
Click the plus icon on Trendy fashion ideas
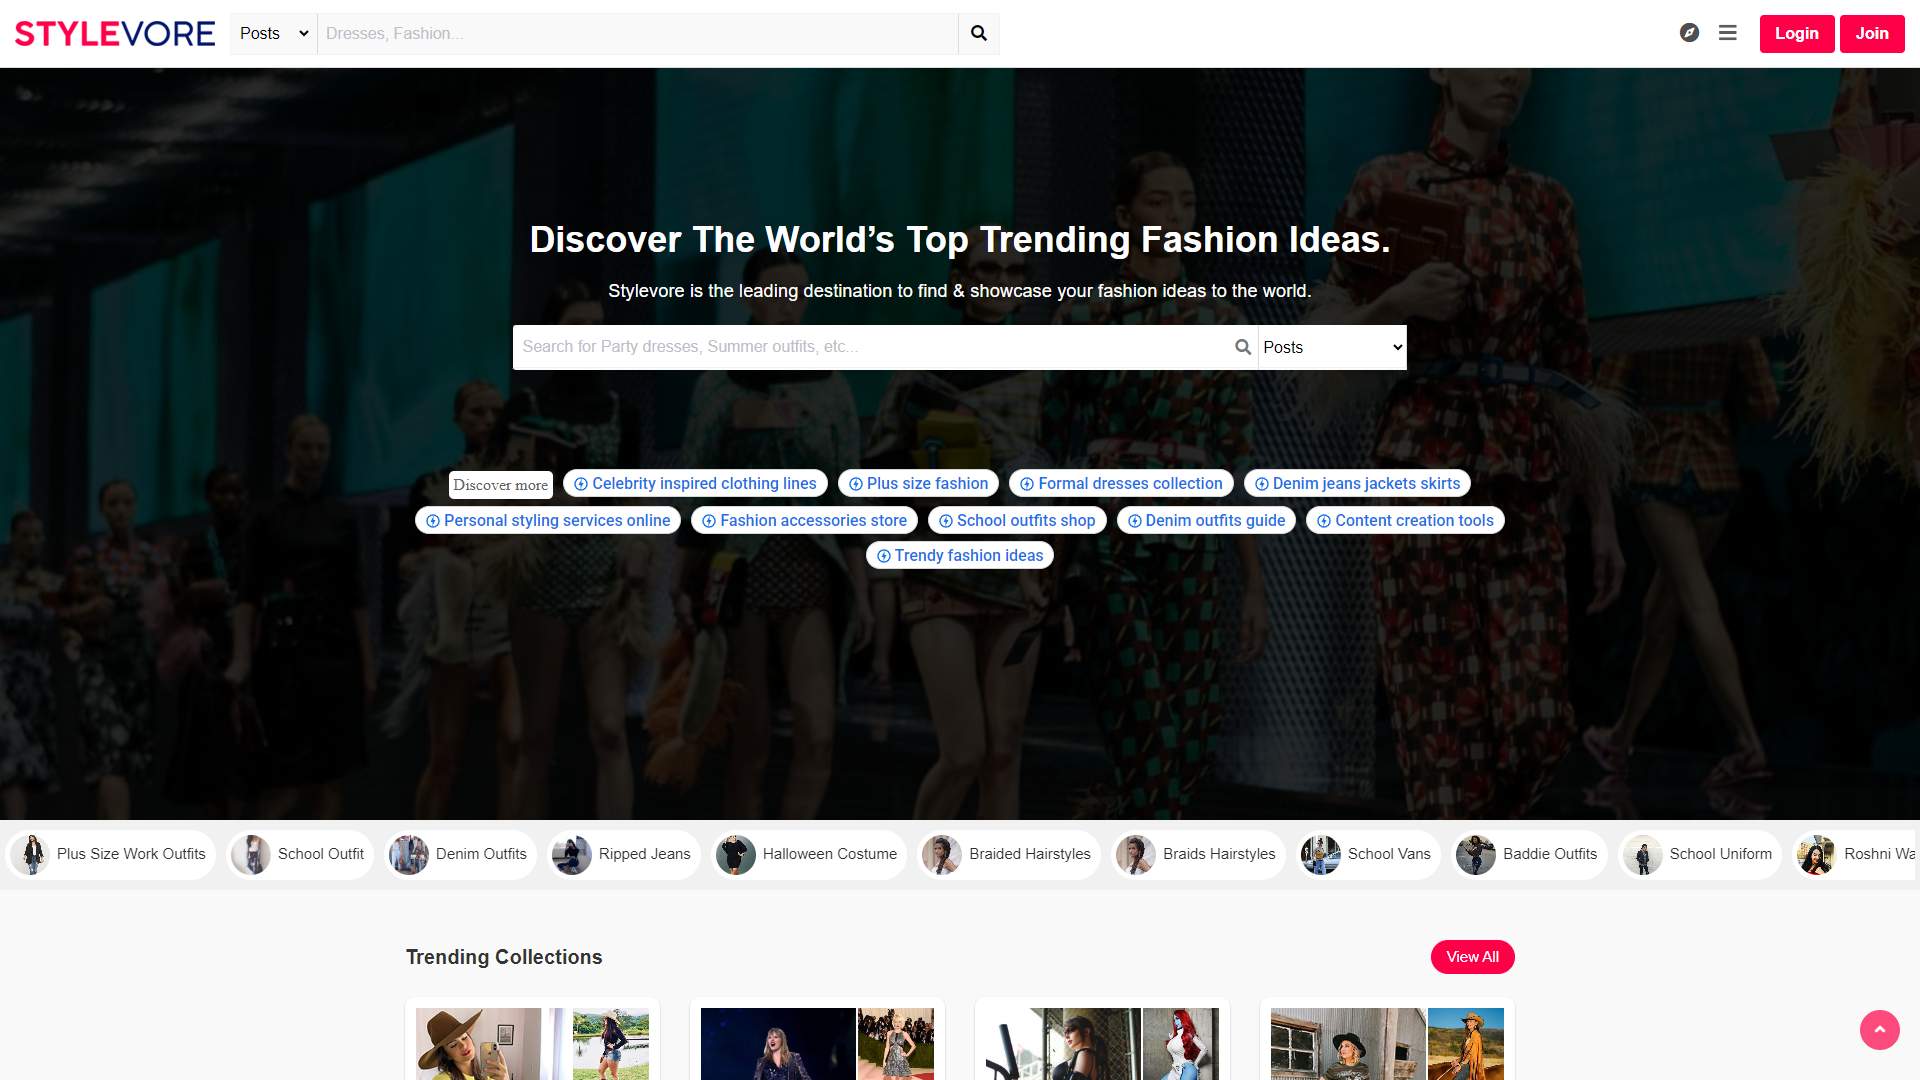(883, 555)
